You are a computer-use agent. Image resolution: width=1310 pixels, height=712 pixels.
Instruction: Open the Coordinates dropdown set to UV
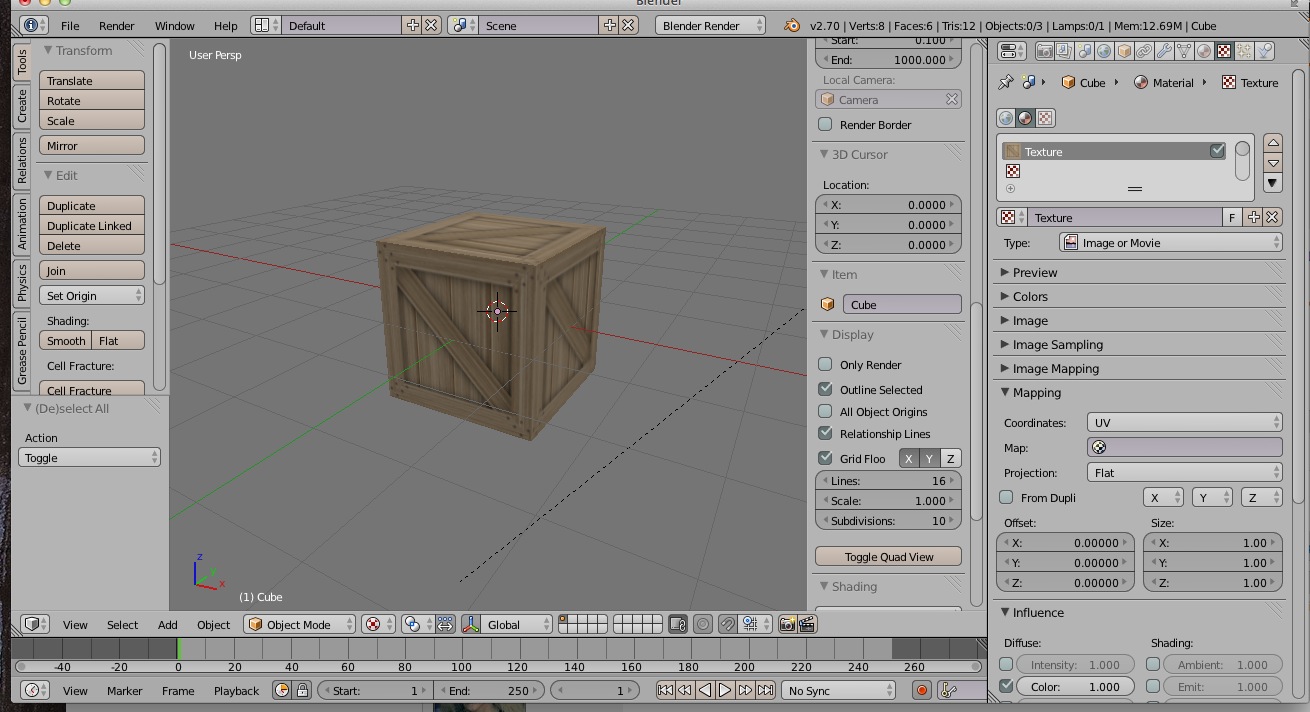(x=1185, y=422)
